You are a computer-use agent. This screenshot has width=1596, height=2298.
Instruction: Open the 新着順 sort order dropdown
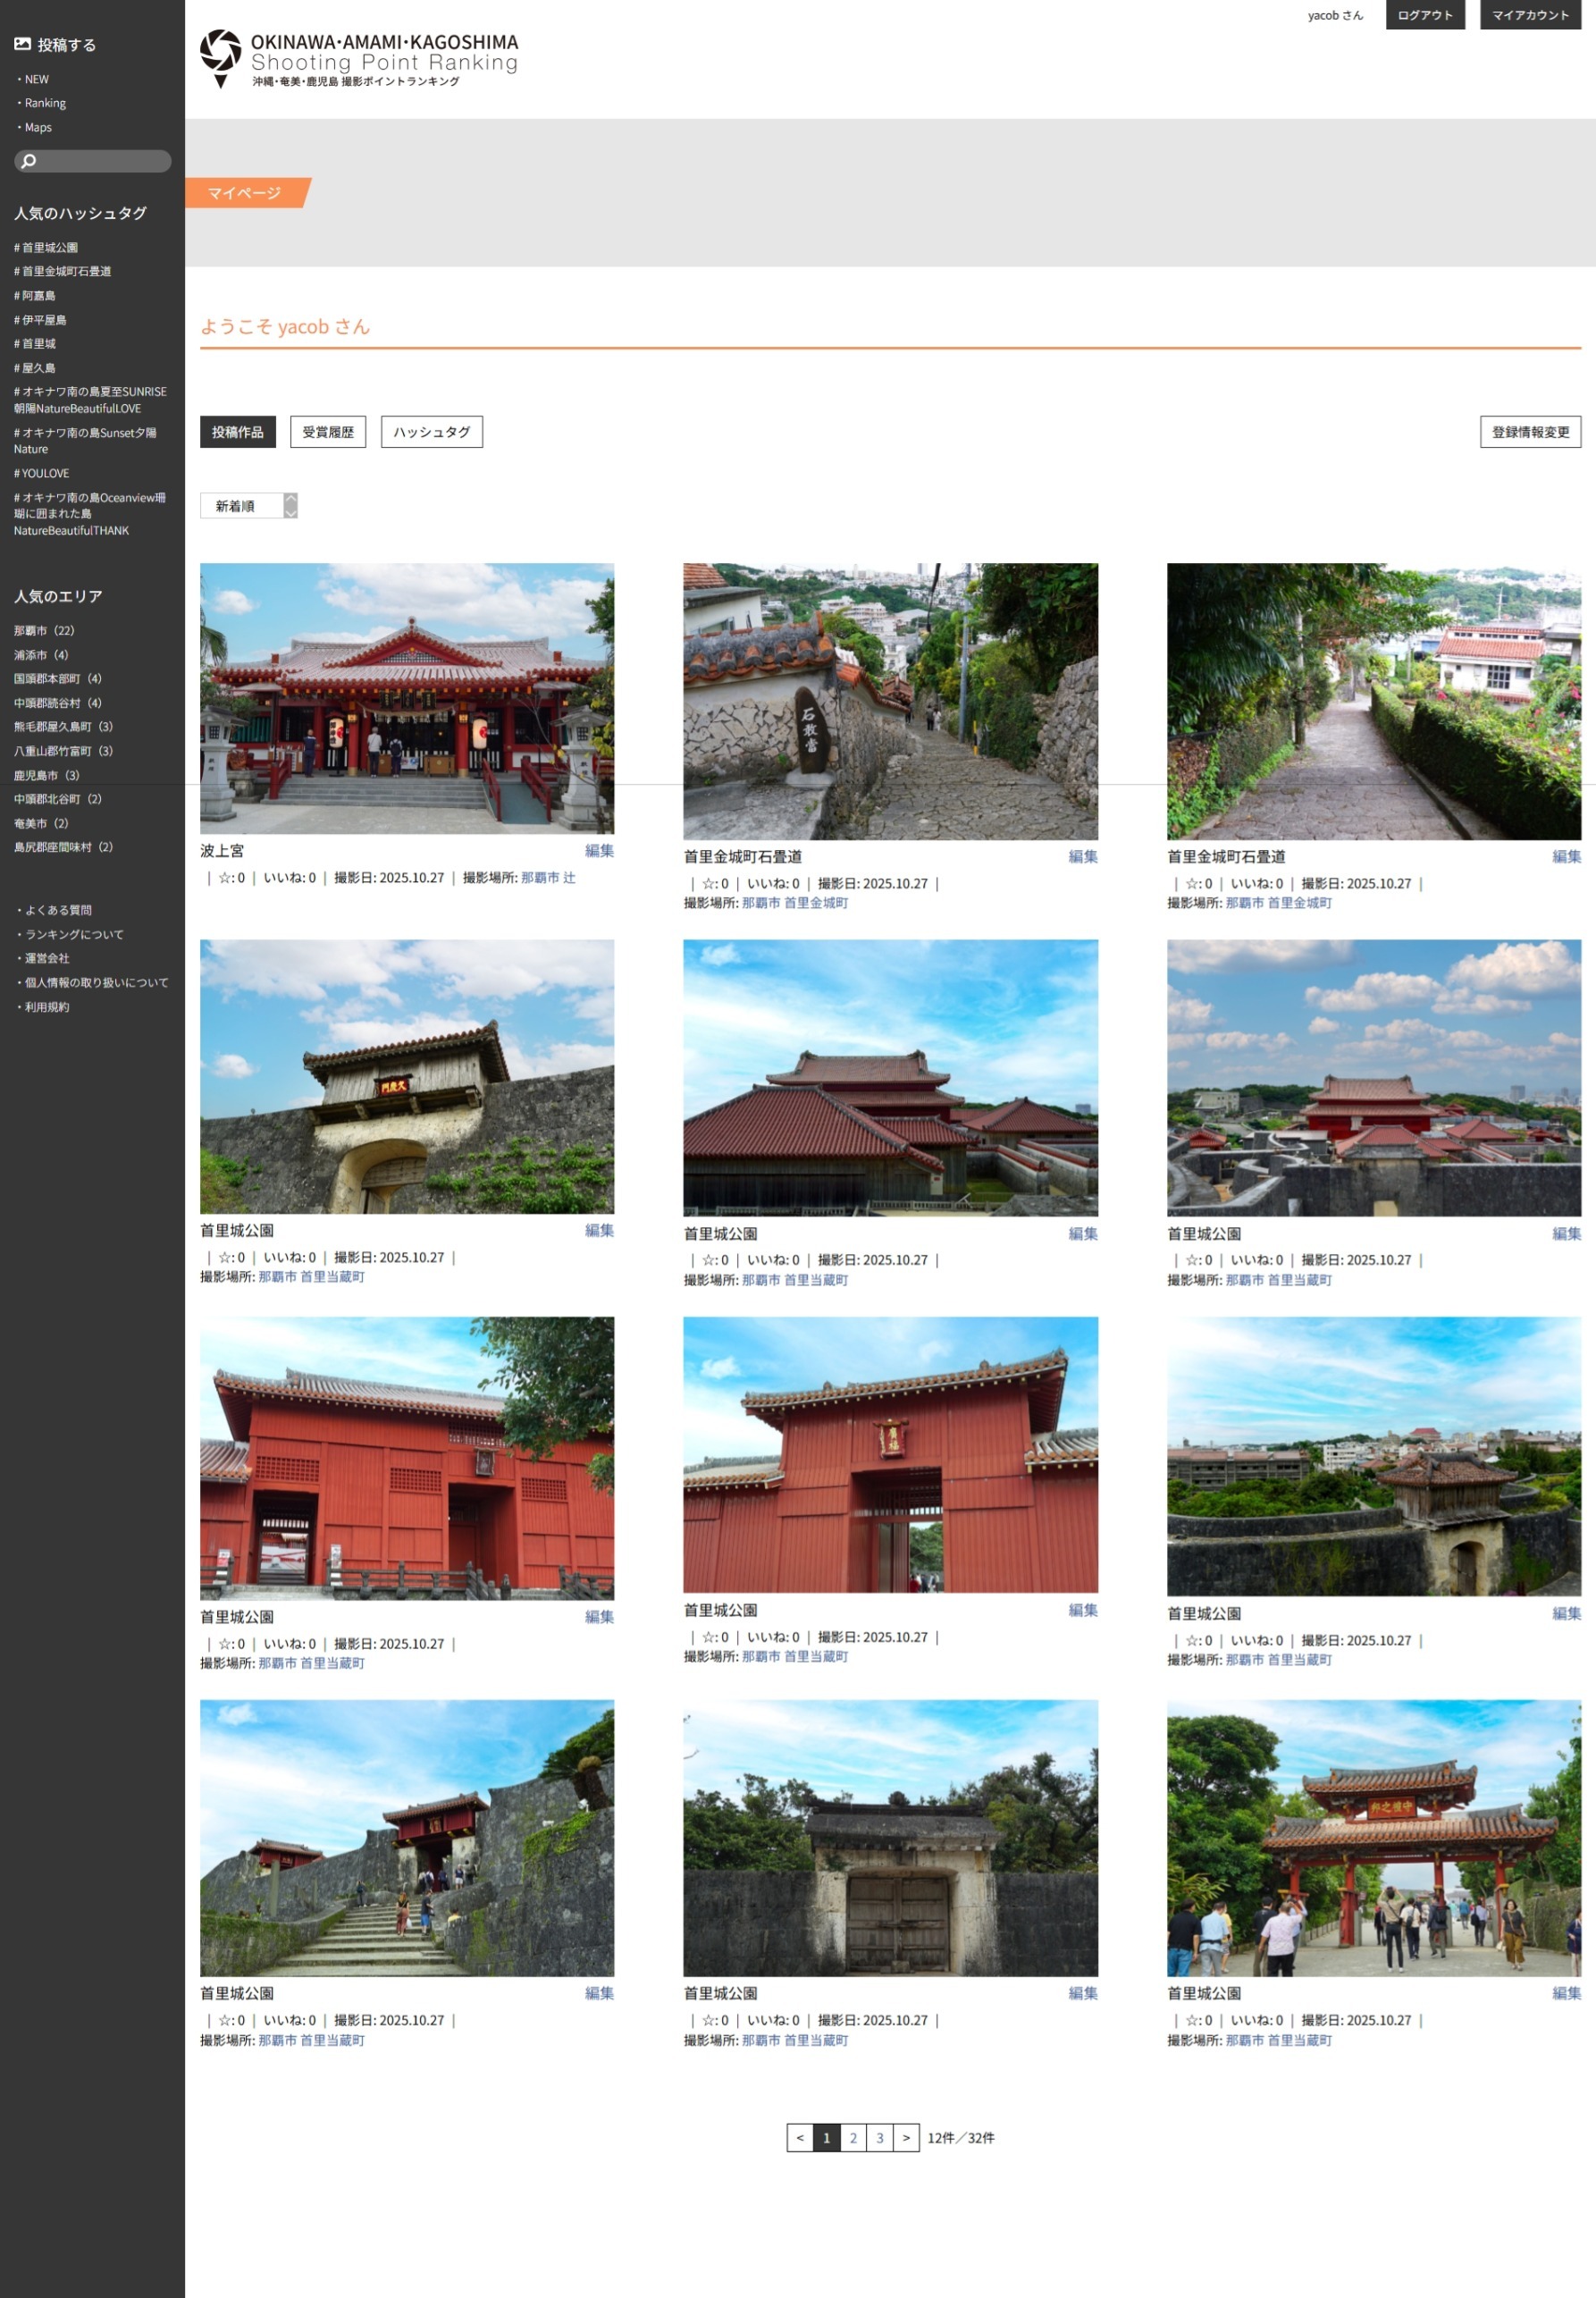click(249, 506)
